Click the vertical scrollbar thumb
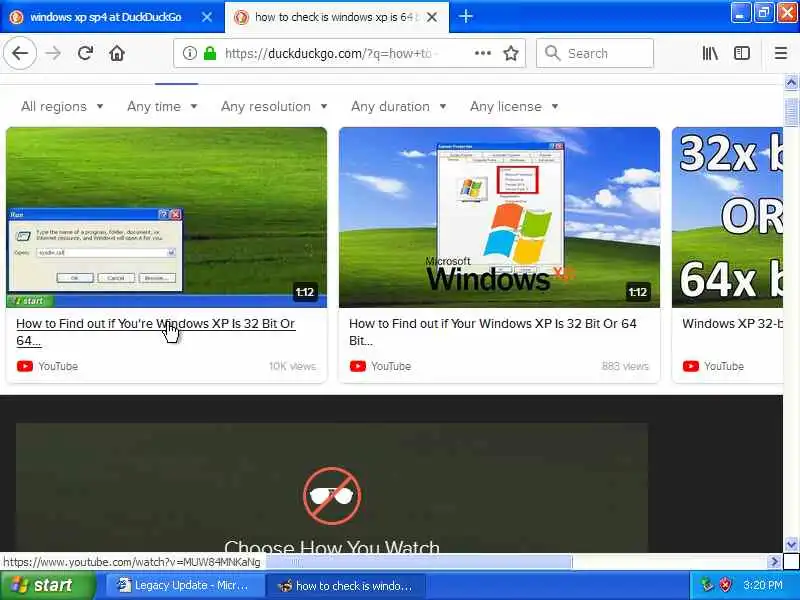Image resolution: width=800 pixels, height=600 pixels. tap(791, 112)
